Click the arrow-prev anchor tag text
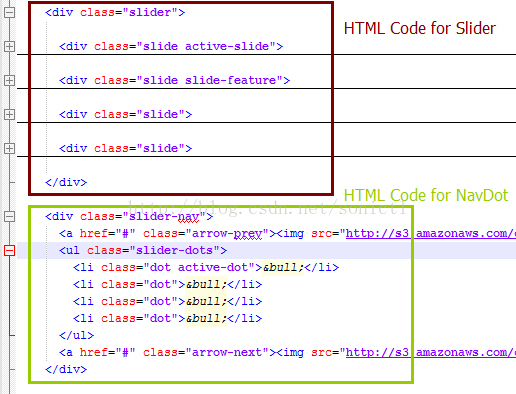Viewport: 516px width, 394px height. pyautogui.click(x=168, y=233)
